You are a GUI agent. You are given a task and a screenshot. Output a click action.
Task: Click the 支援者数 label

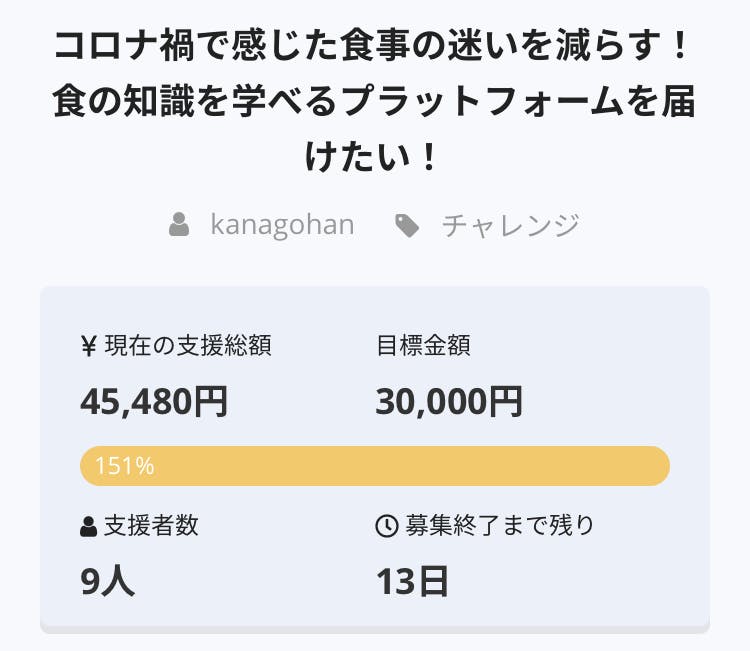pyautogui.click(x=151, y=526)
